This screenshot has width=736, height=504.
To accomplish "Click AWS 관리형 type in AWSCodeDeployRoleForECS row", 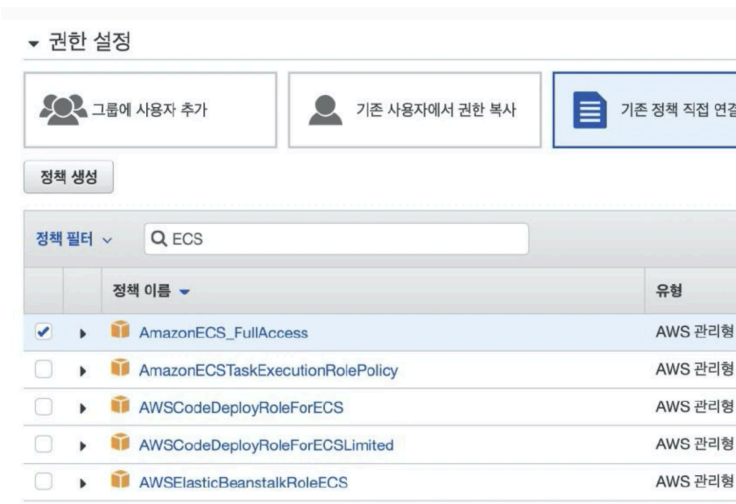I will (x=695, y=406).
